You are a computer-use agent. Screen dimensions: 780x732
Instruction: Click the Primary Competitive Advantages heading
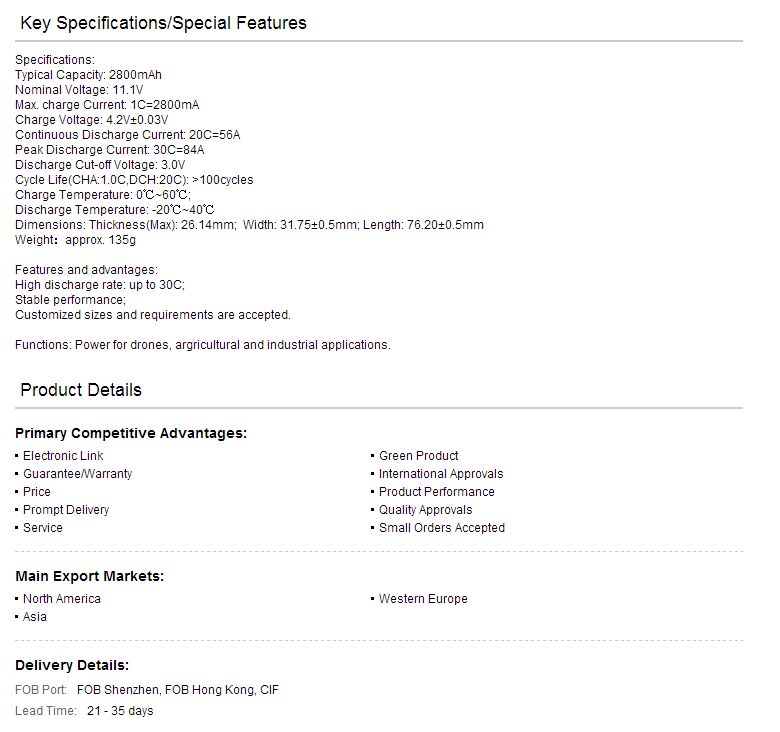click(131, 433)
